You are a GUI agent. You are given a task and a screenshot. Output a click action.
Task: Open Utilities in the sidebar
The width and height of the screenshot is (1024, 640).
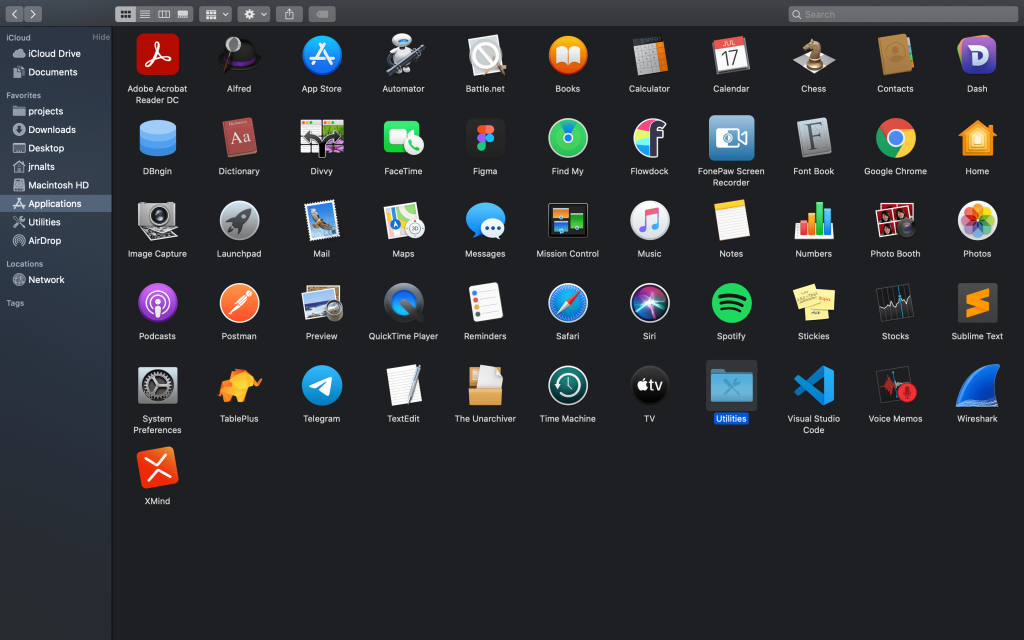pos(56,222)
